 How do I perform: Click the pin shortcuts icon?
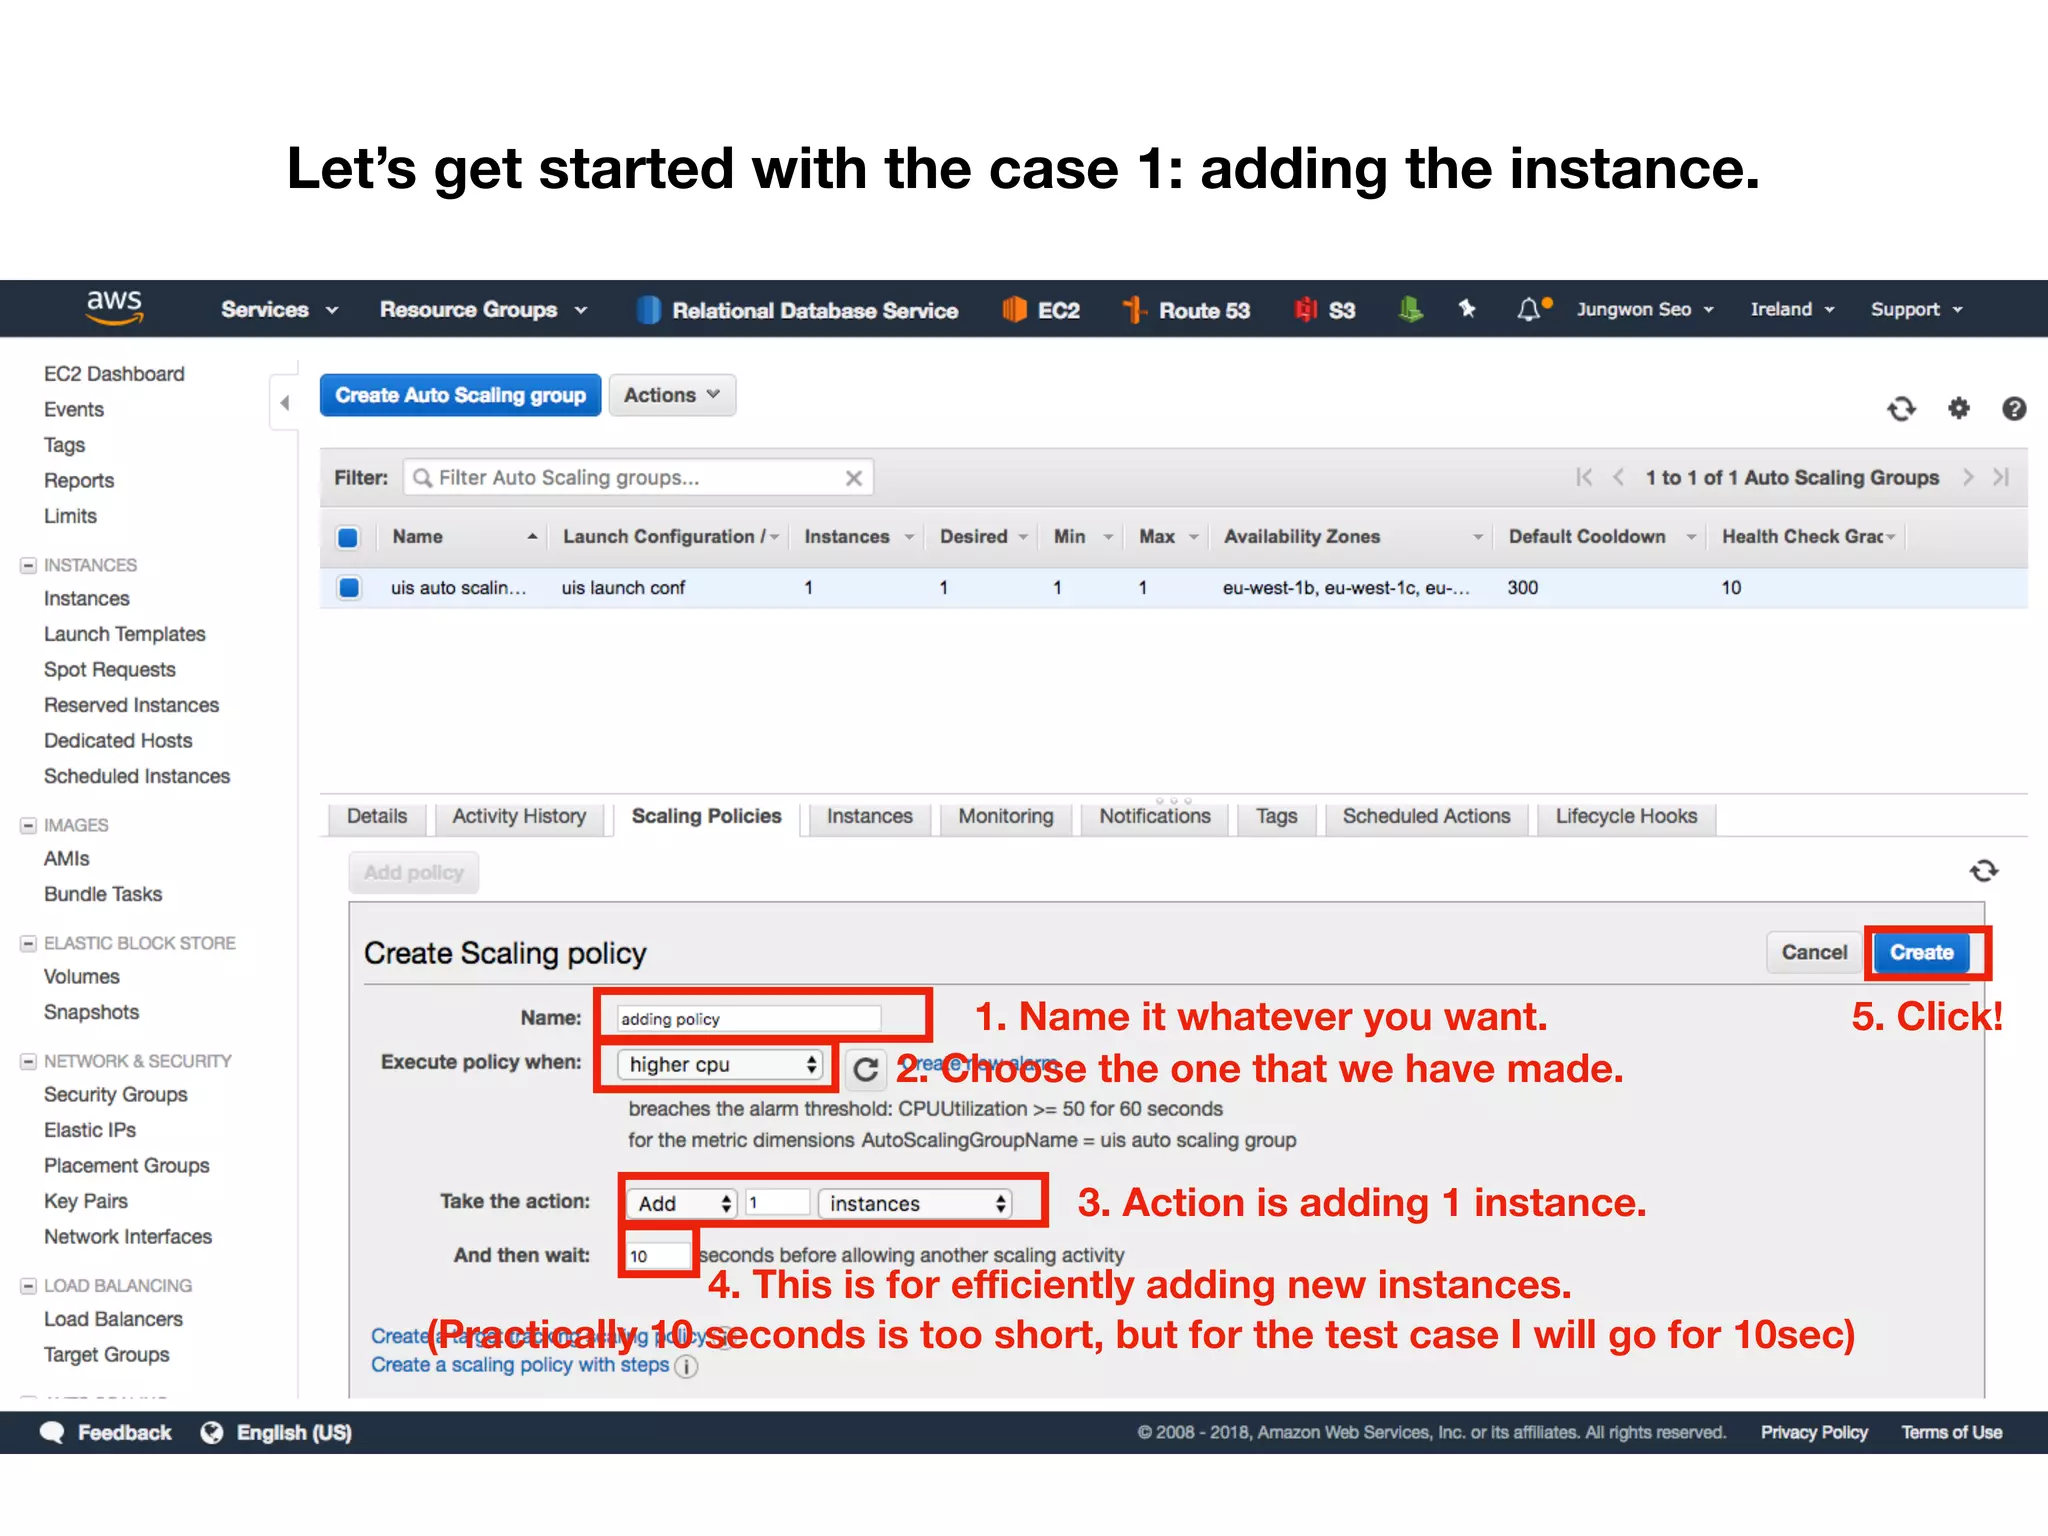(1467, 309)
